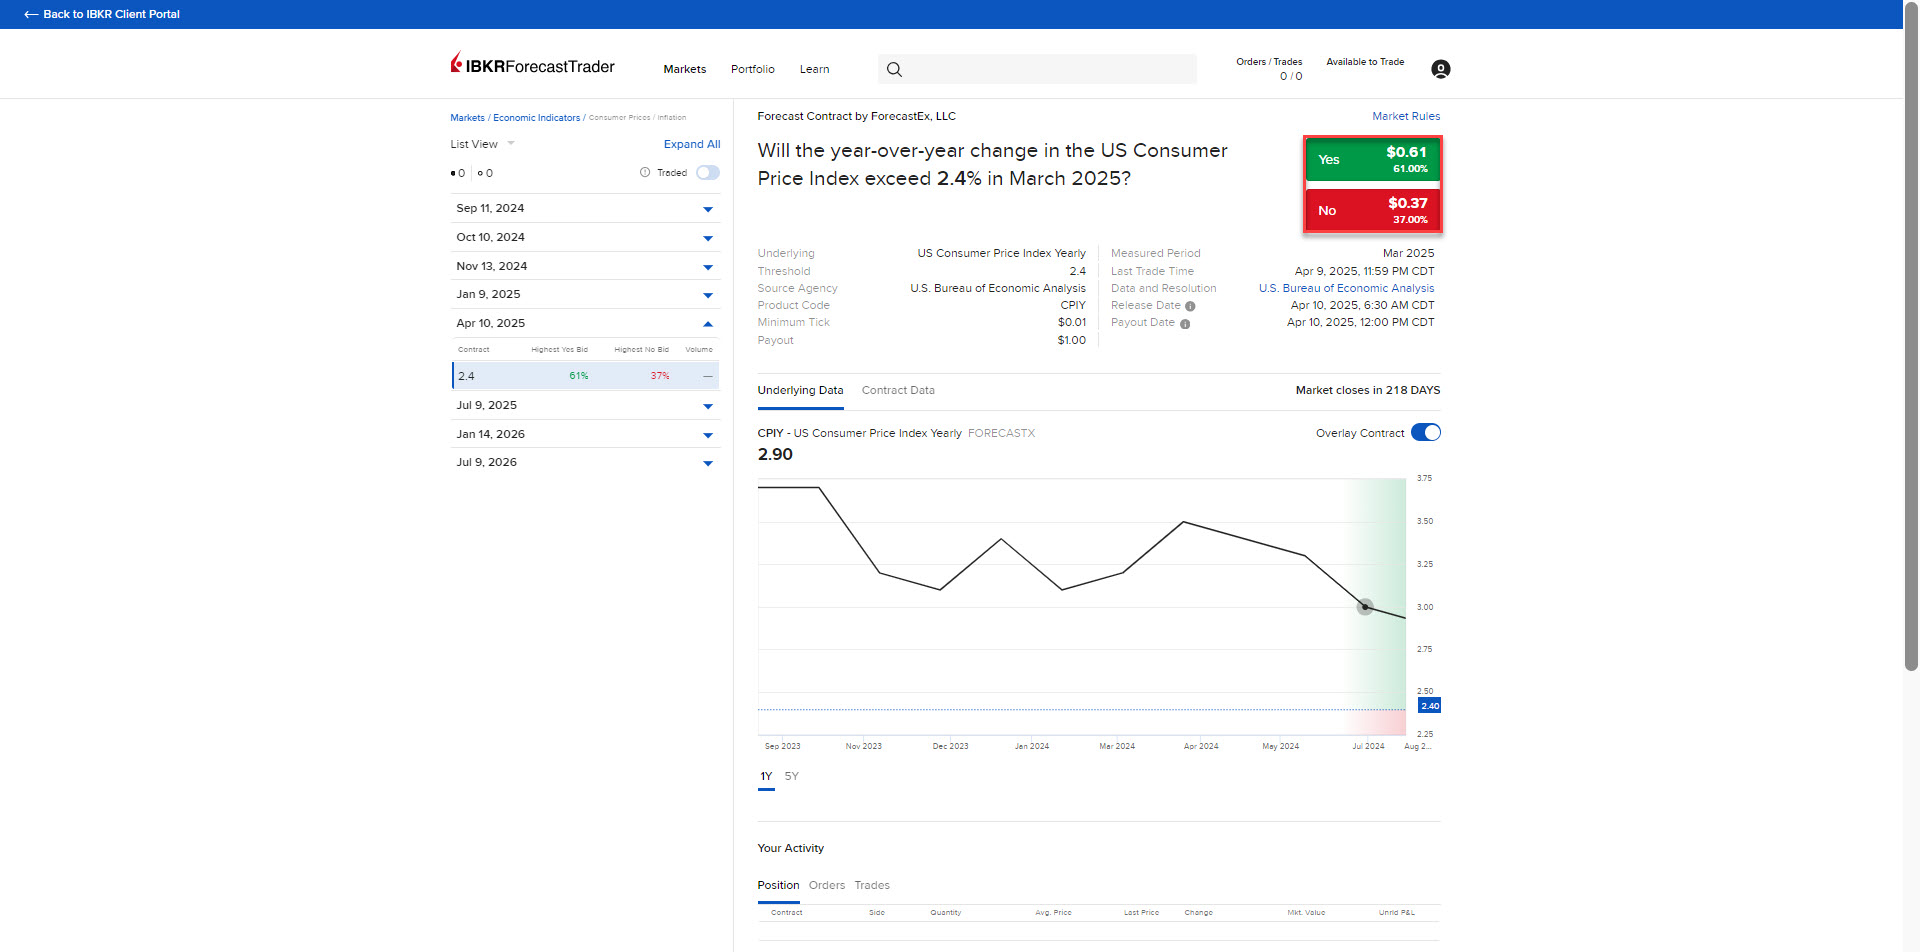
Task: Click the back arrow to IBKR Client Portal
Action: coord(31,14)
